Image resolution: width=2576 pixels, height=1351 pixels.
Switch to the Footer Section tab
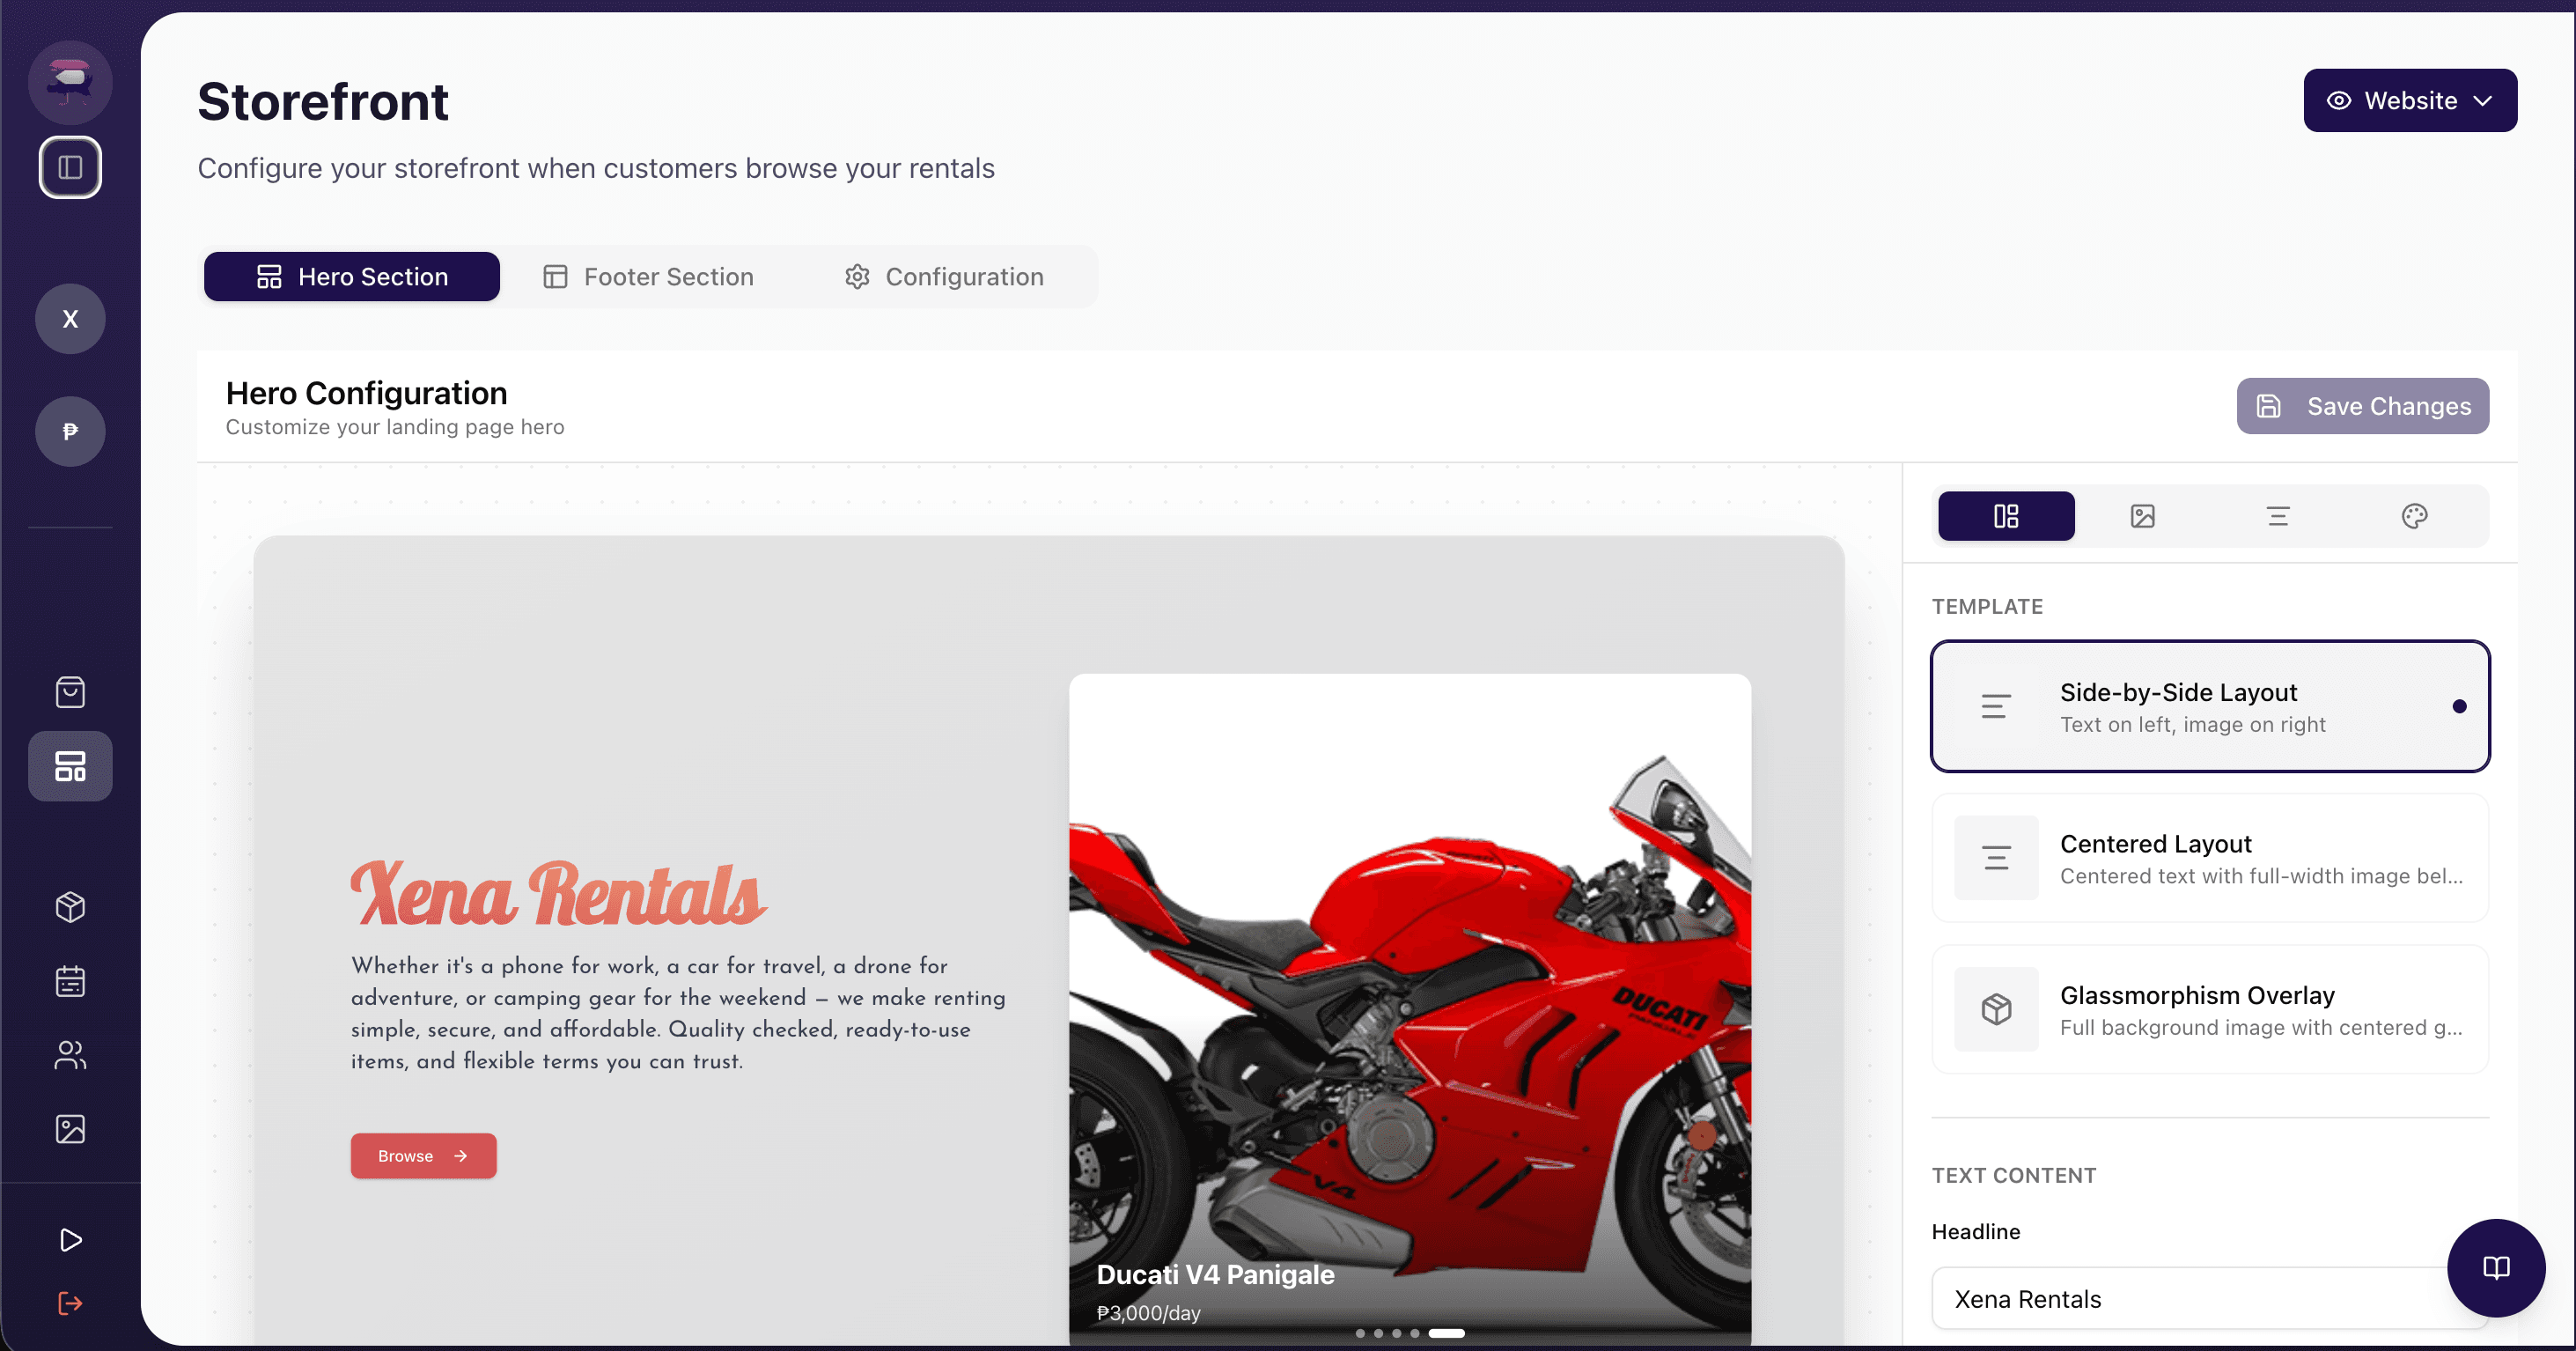(x=648, y=276)
